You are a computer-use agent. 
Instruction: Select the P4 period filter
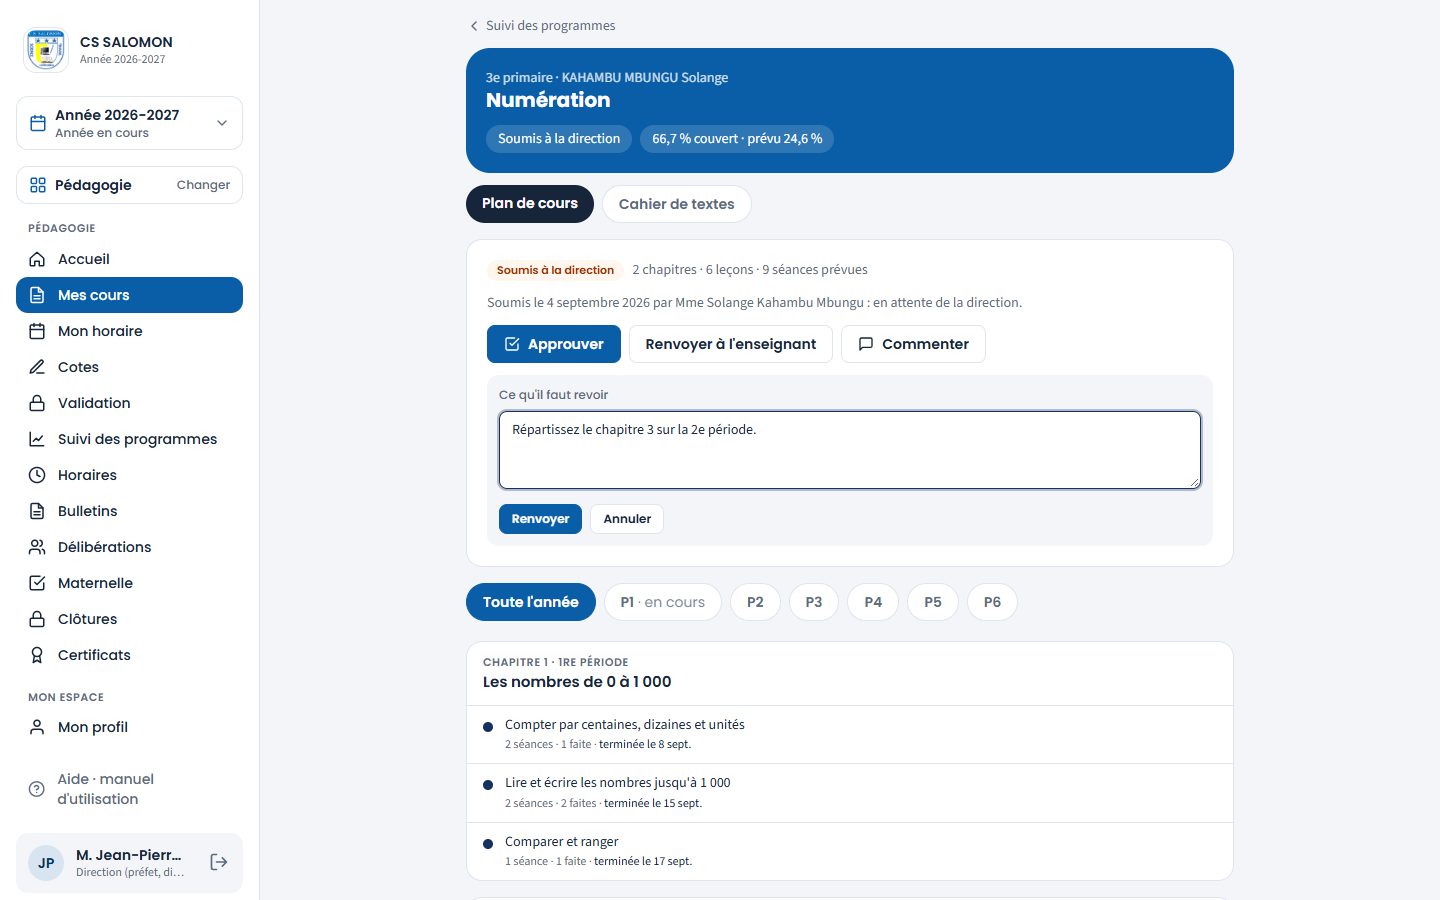pyautogui.click(x=873, y=602)
